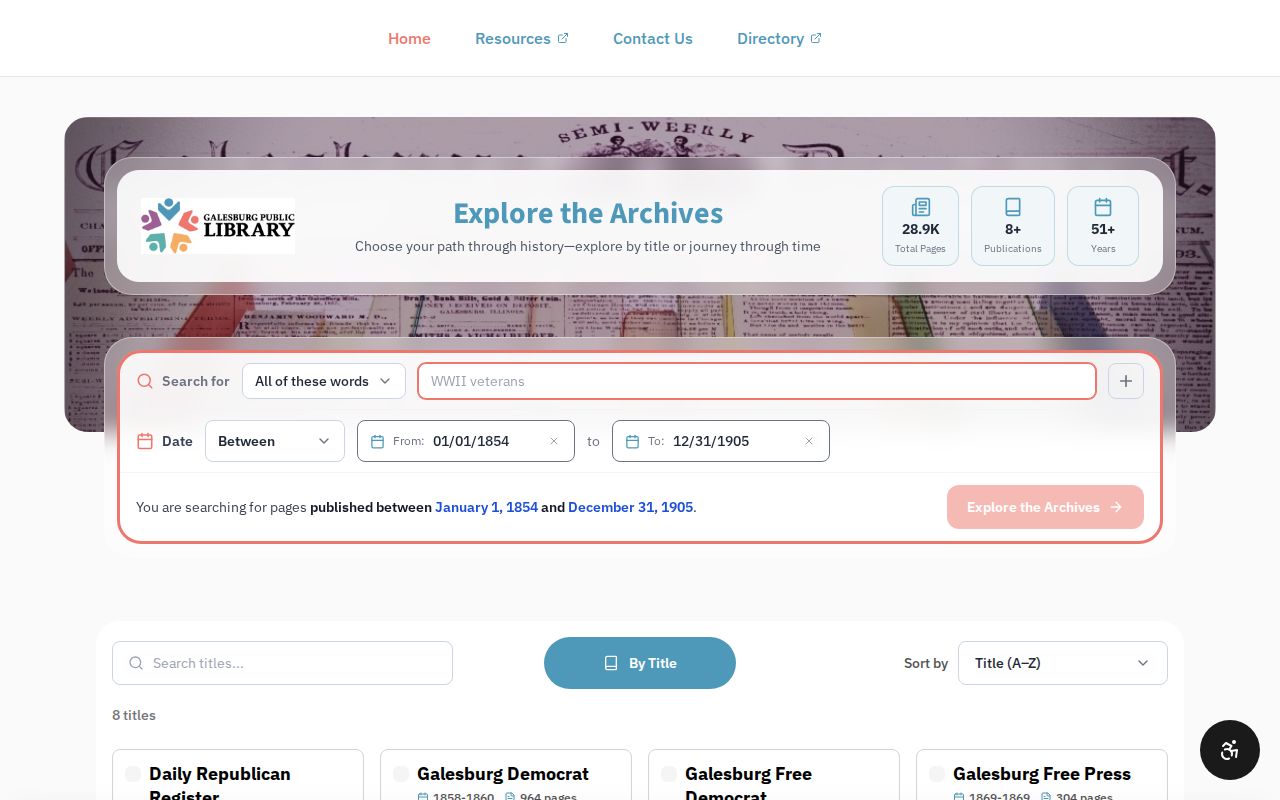Clear the From date 01/01/1854

click(554, 441)
